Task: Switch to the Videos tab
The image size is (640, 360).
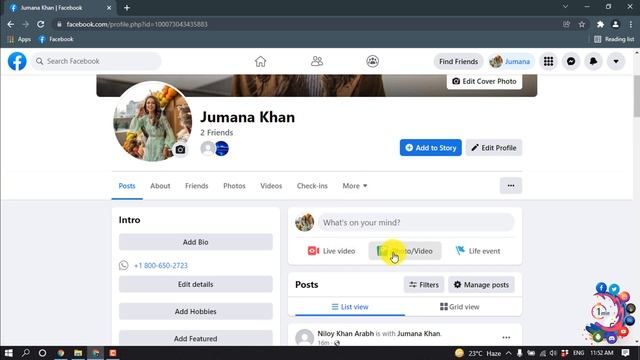Action: point(271,186)
